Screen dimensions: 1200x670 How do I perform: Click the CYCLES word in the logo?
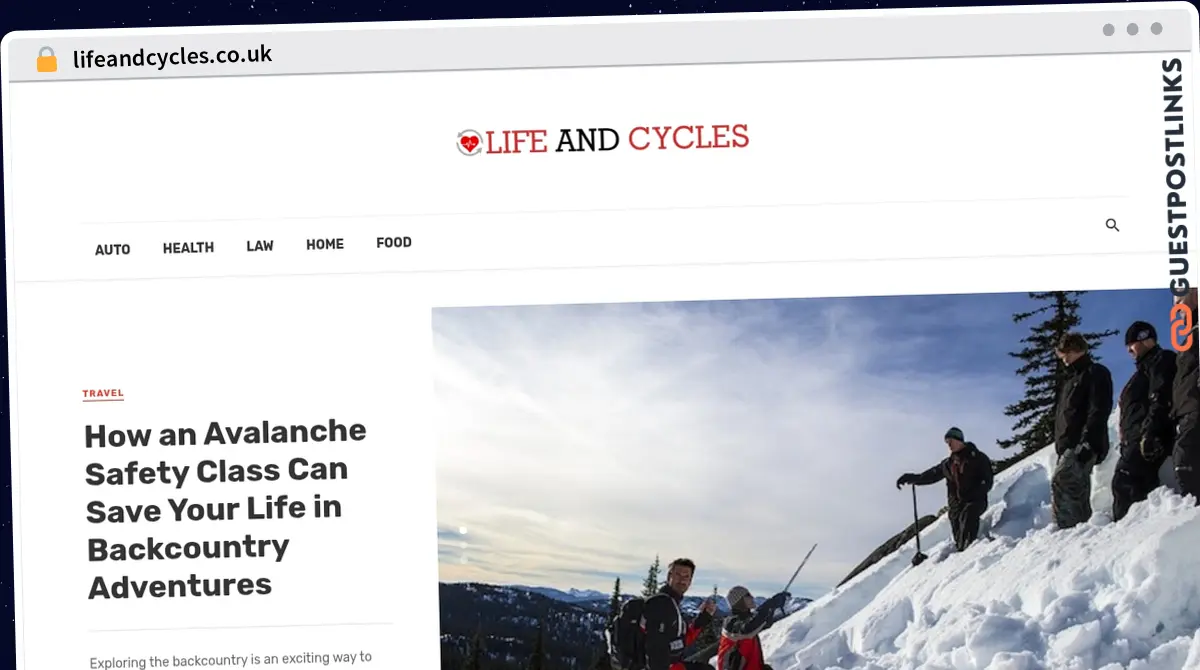(689, 137)
